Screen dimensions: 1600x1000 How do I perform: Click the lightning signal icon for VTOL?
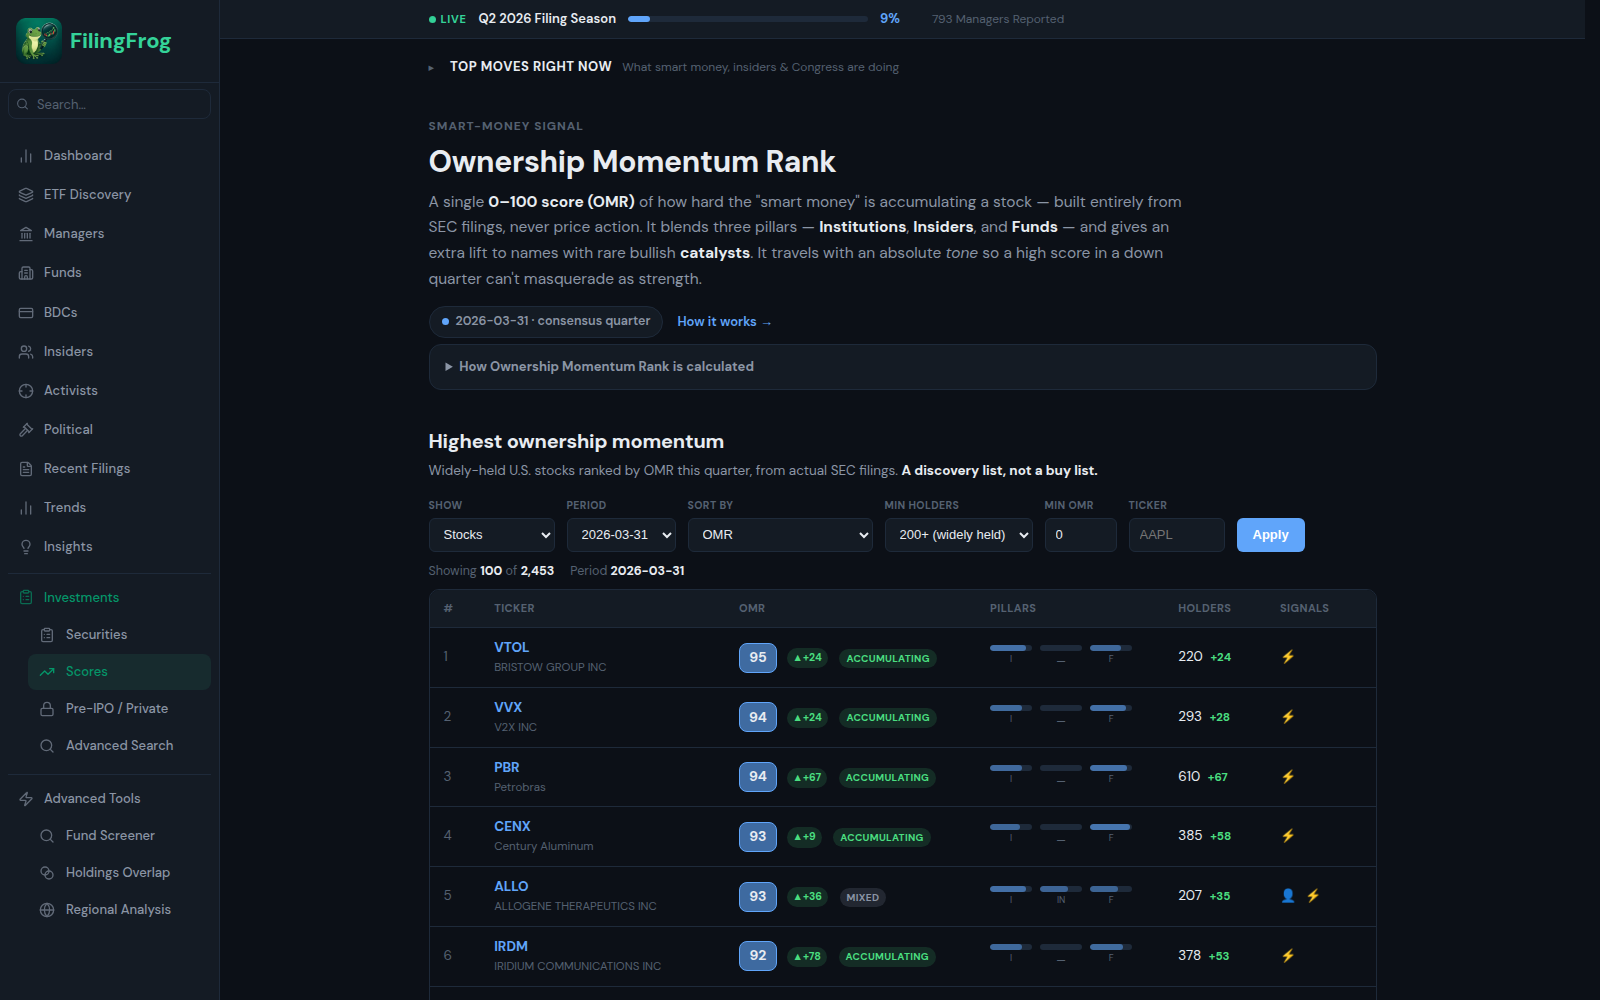click(1288, 657)
